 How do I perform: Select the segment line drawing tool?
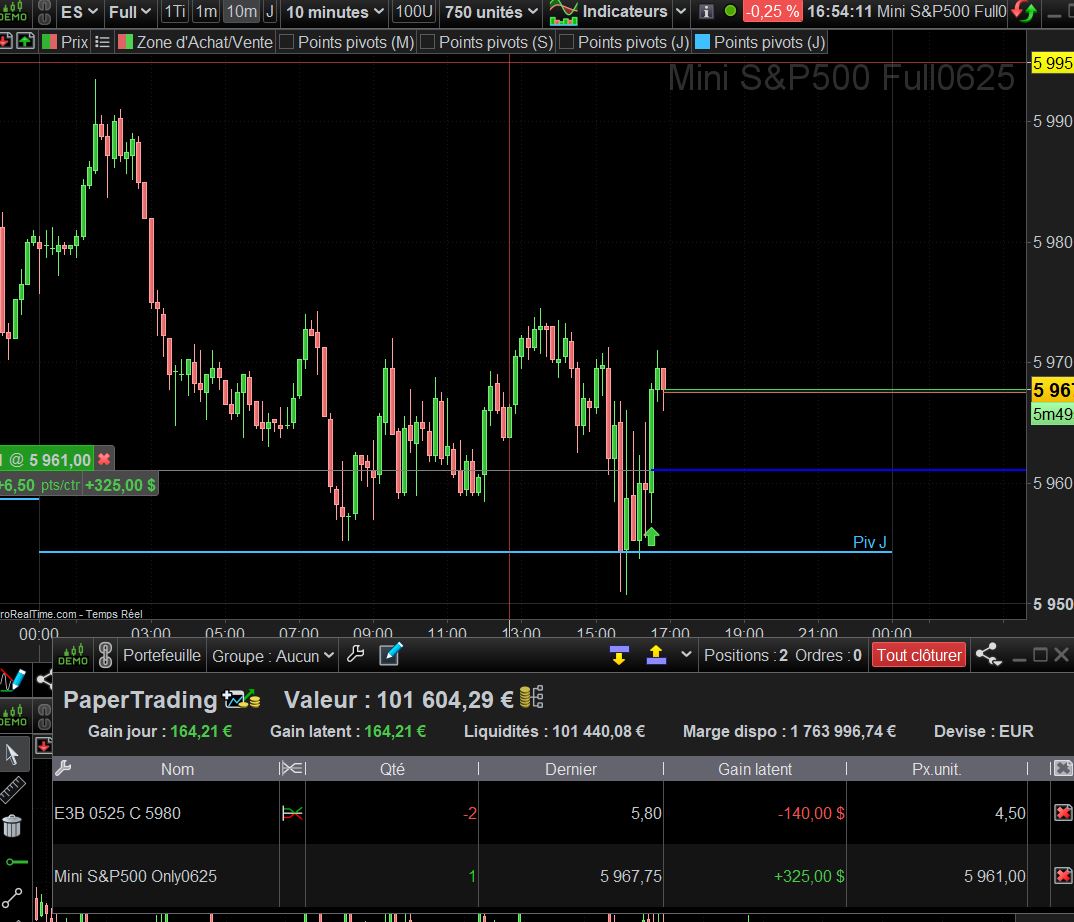tap(12, 898)
